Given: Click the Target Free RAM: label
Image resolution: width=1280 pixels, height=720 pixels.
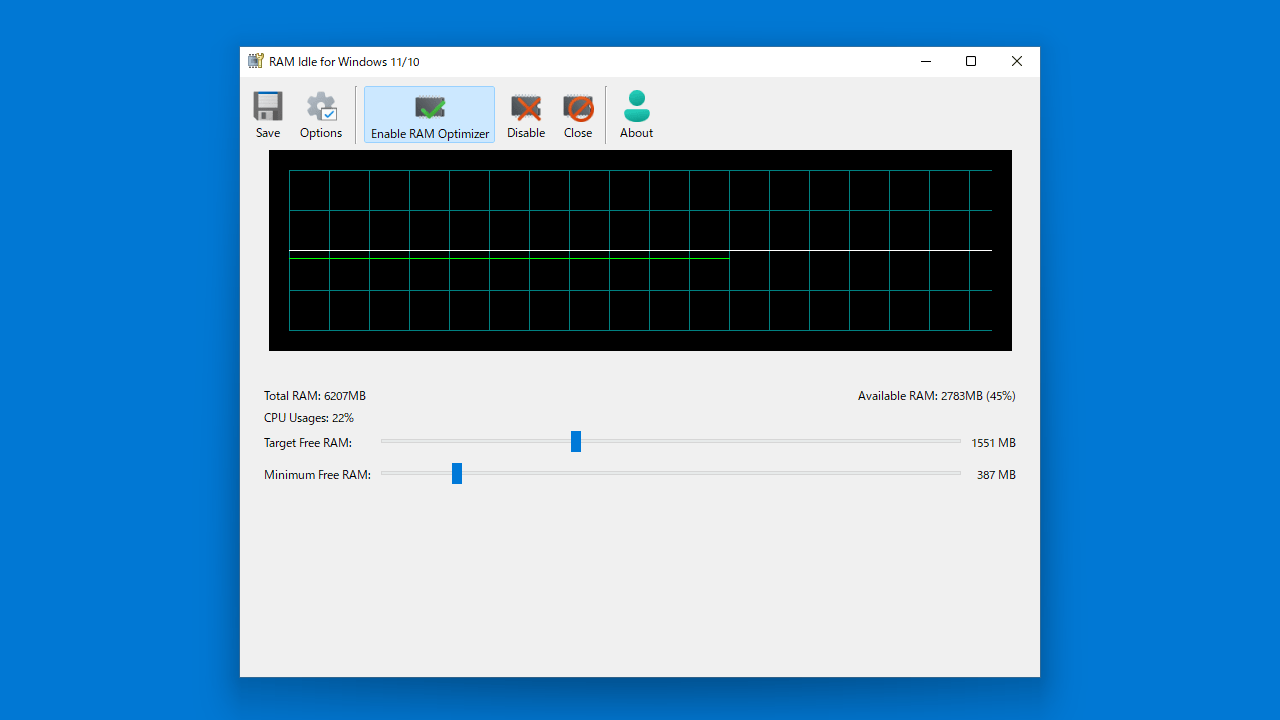Looking at the screenshot, I should tap(308, 443).
